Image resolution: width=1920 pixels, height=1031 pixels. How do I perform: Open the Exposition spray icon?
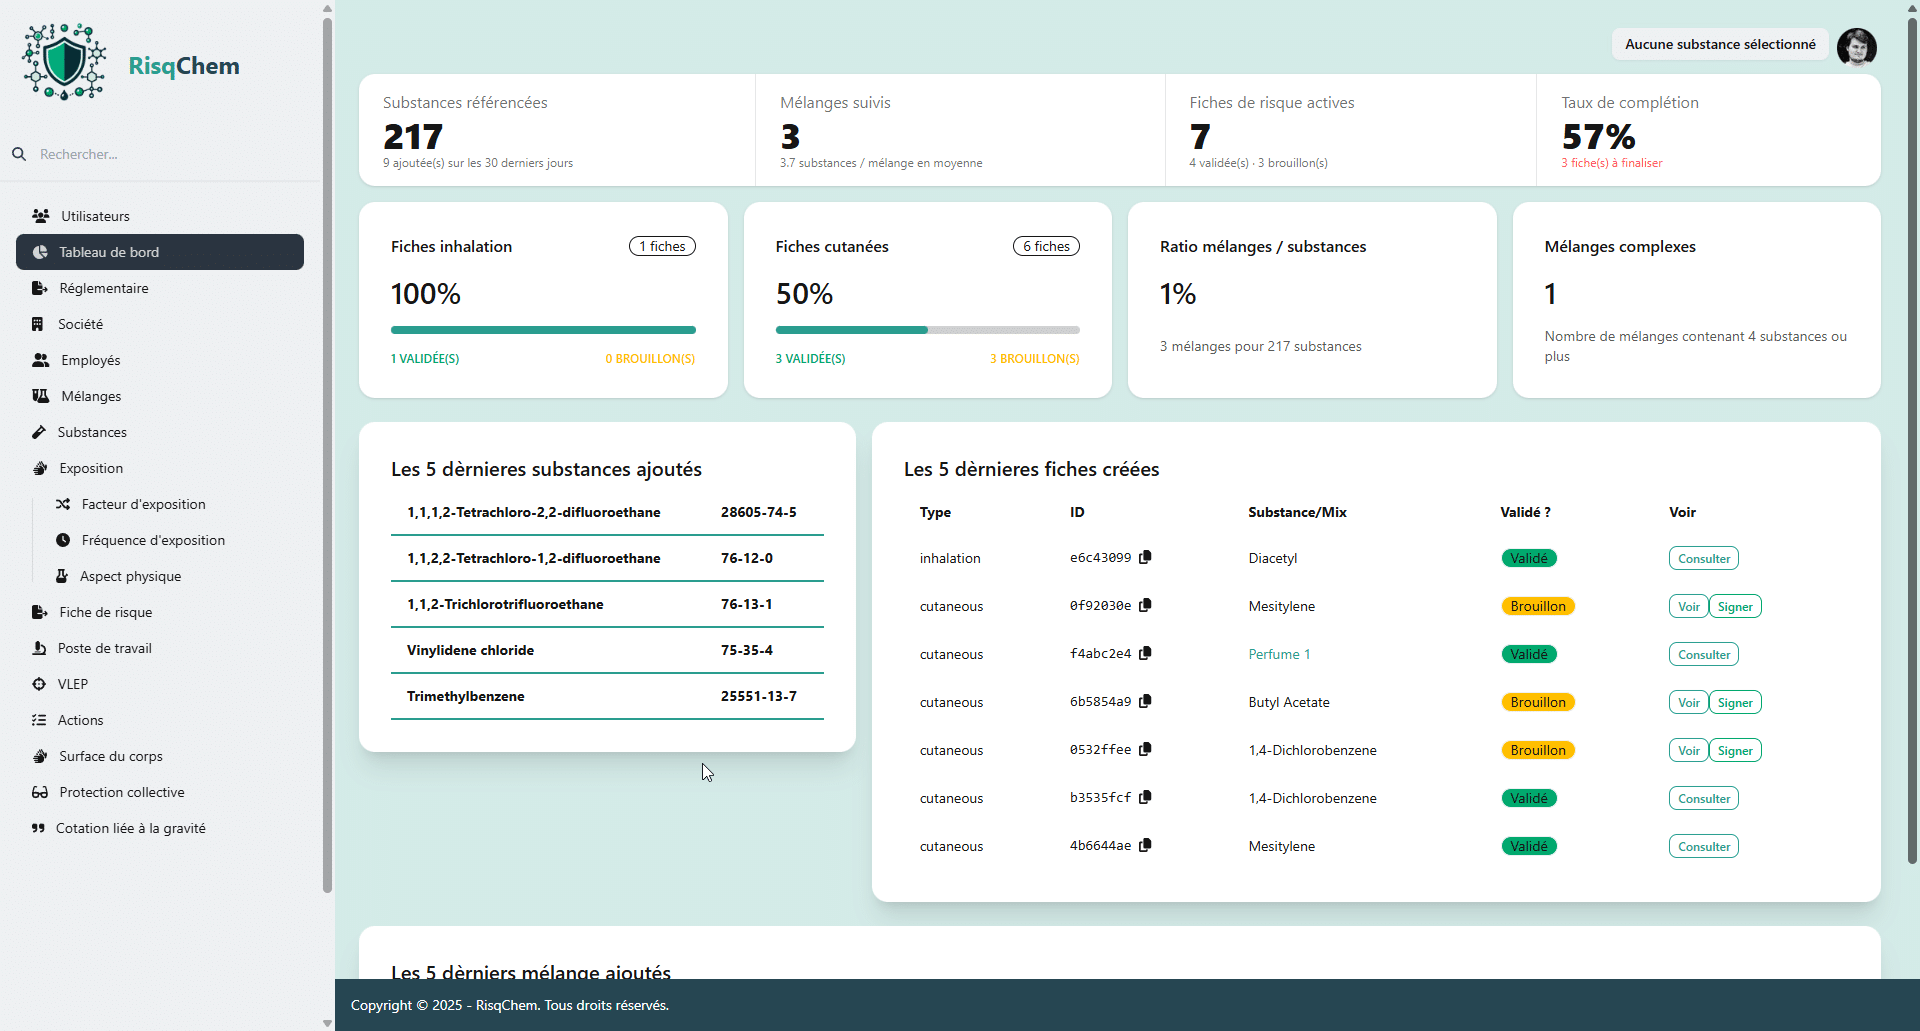[40, 468]
